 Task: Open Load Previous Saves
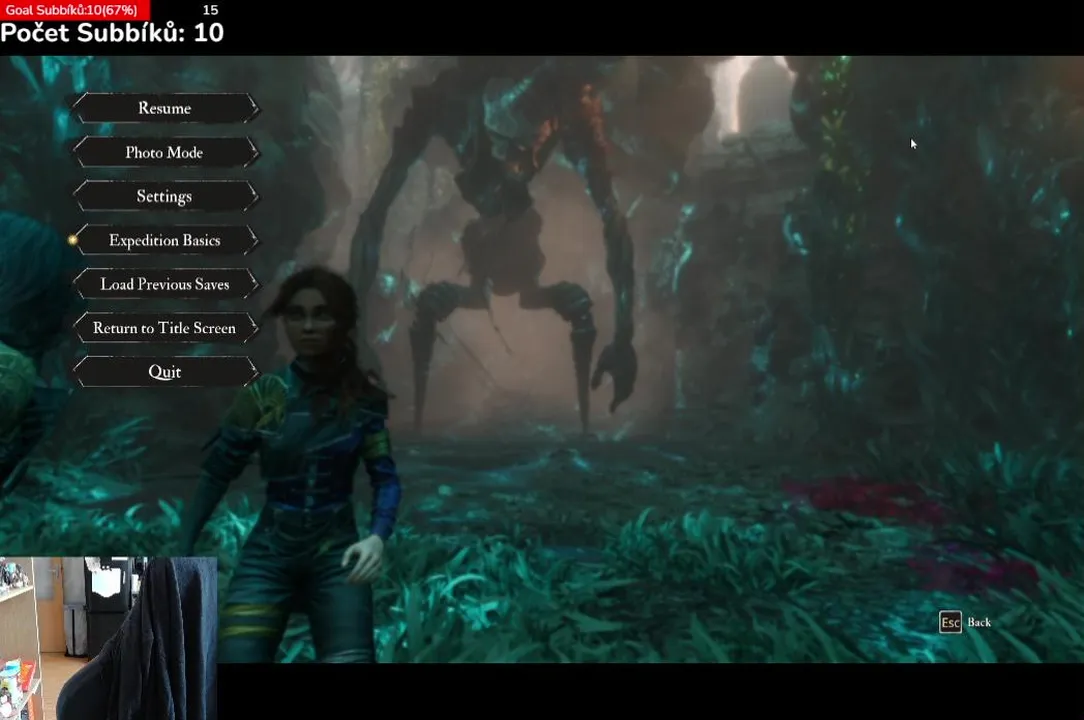(x=165, y=284)
